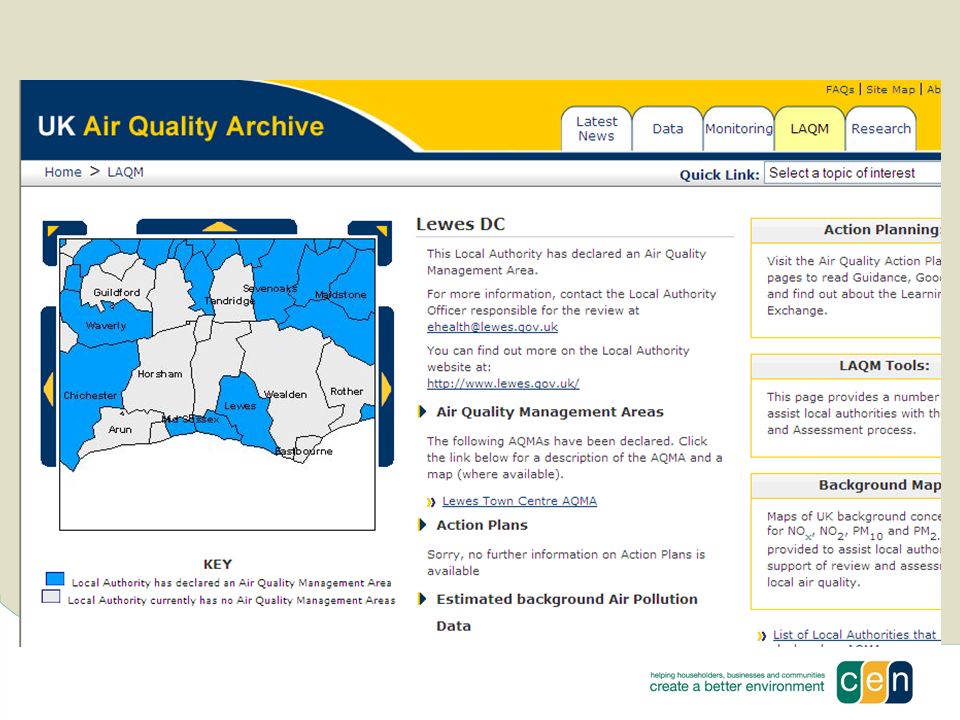The height and width of the screenshot is (720, 960).
Task: Pan the map north-west with corner arrow
Action: pyautogui.click(x=54, y=231)
